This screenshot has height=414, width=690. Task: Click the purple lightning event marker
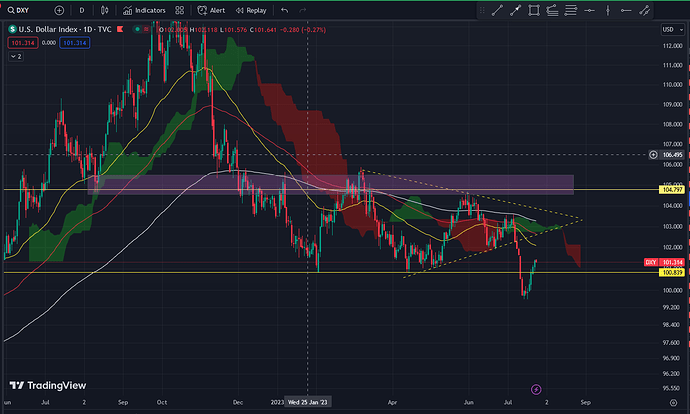tap(536, 389)
